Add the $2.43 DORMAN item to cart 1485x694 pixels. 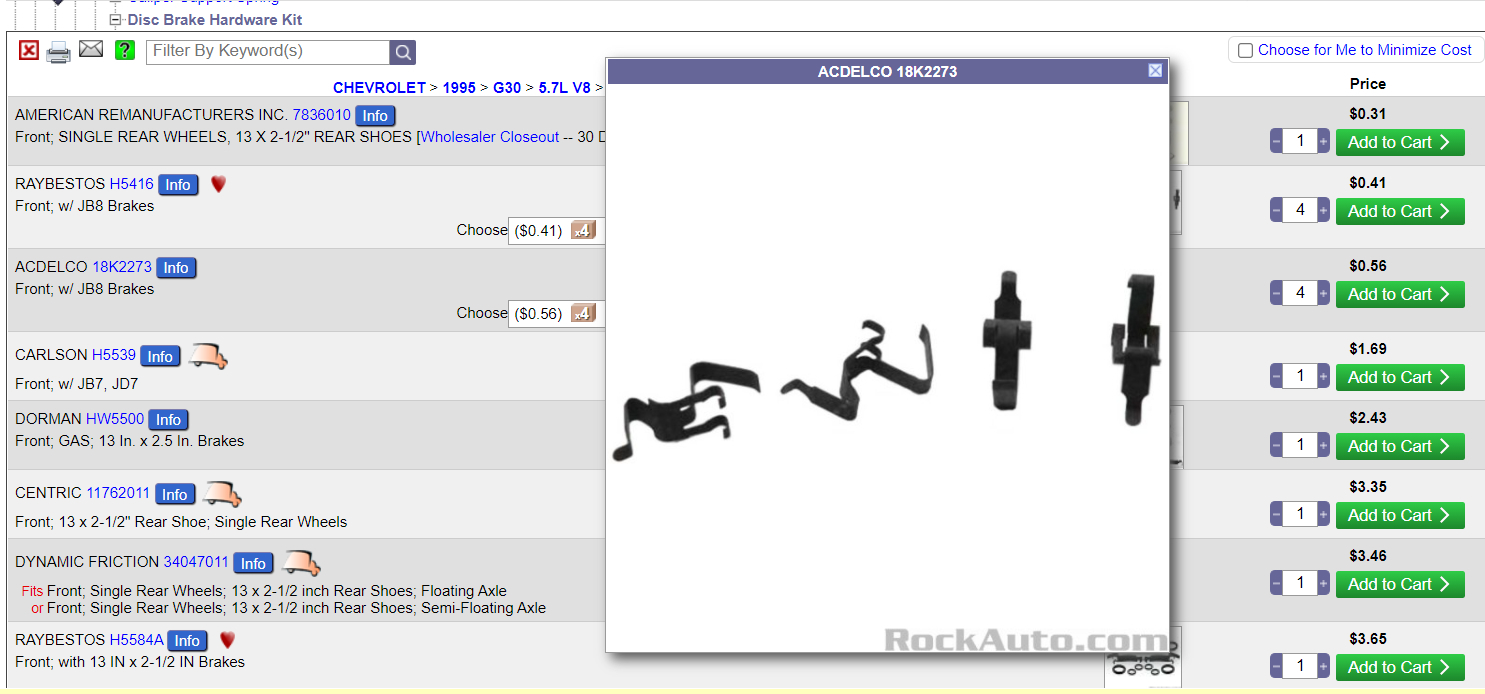(1400, 446)
